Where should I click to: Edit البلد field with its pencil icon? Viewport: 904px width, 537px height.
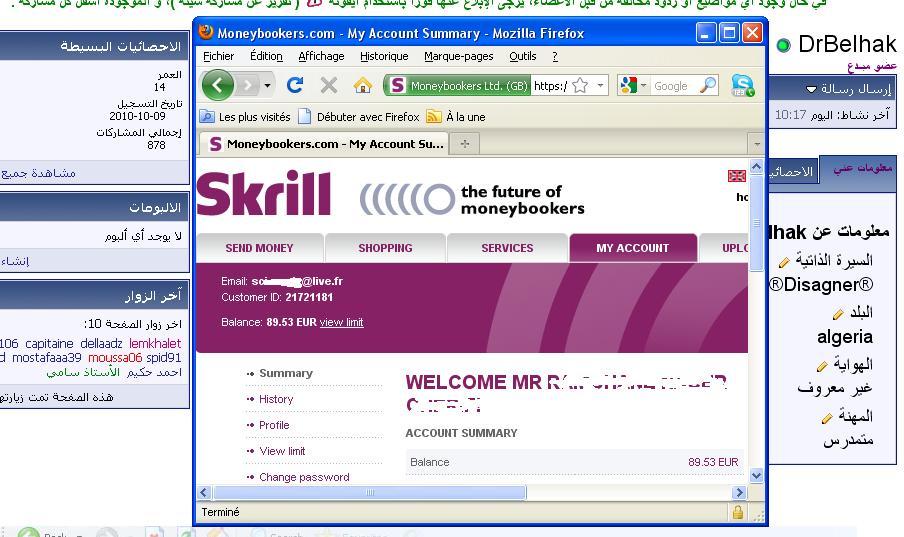[x=838, y=314]
